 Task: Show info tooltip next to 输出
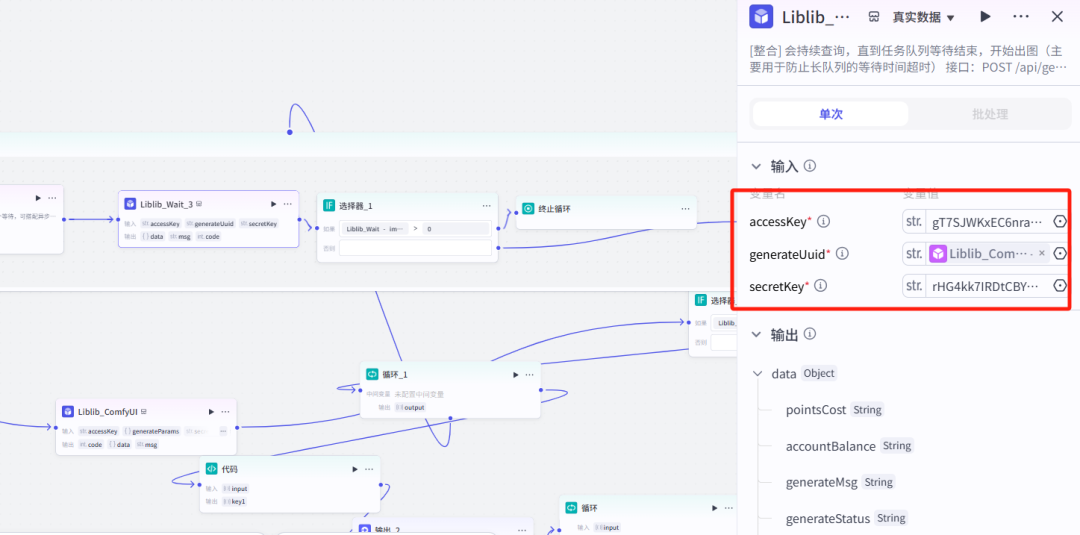tap(810, 334)
